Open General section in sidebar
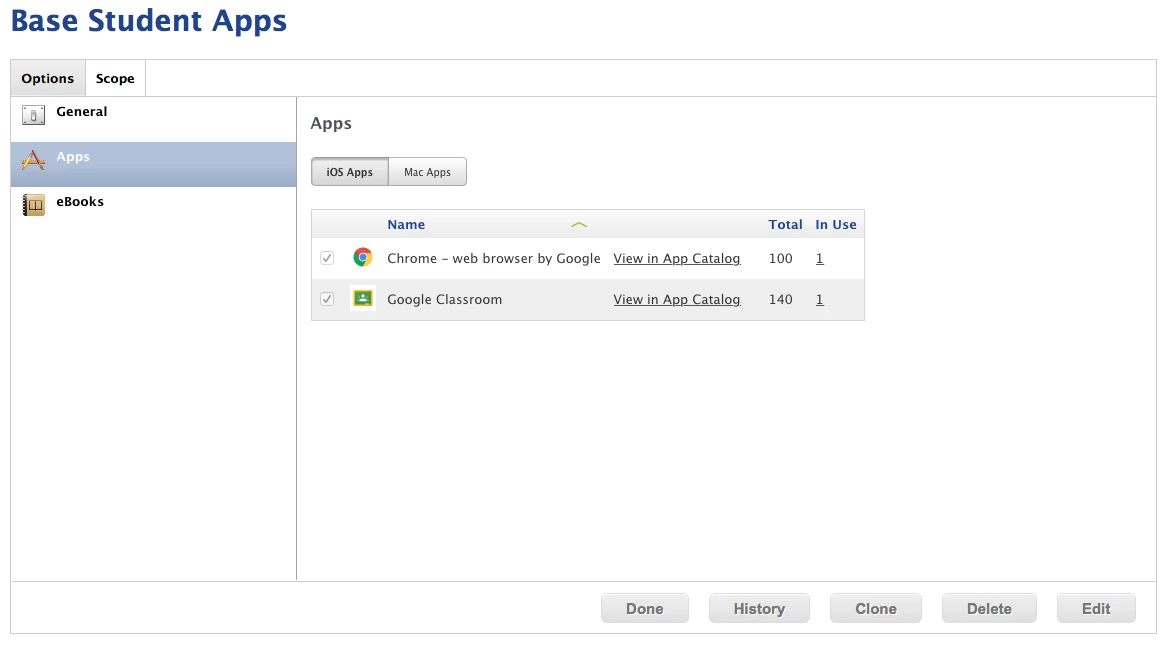This screenshot has width=1170, height=650. (154, 119)
